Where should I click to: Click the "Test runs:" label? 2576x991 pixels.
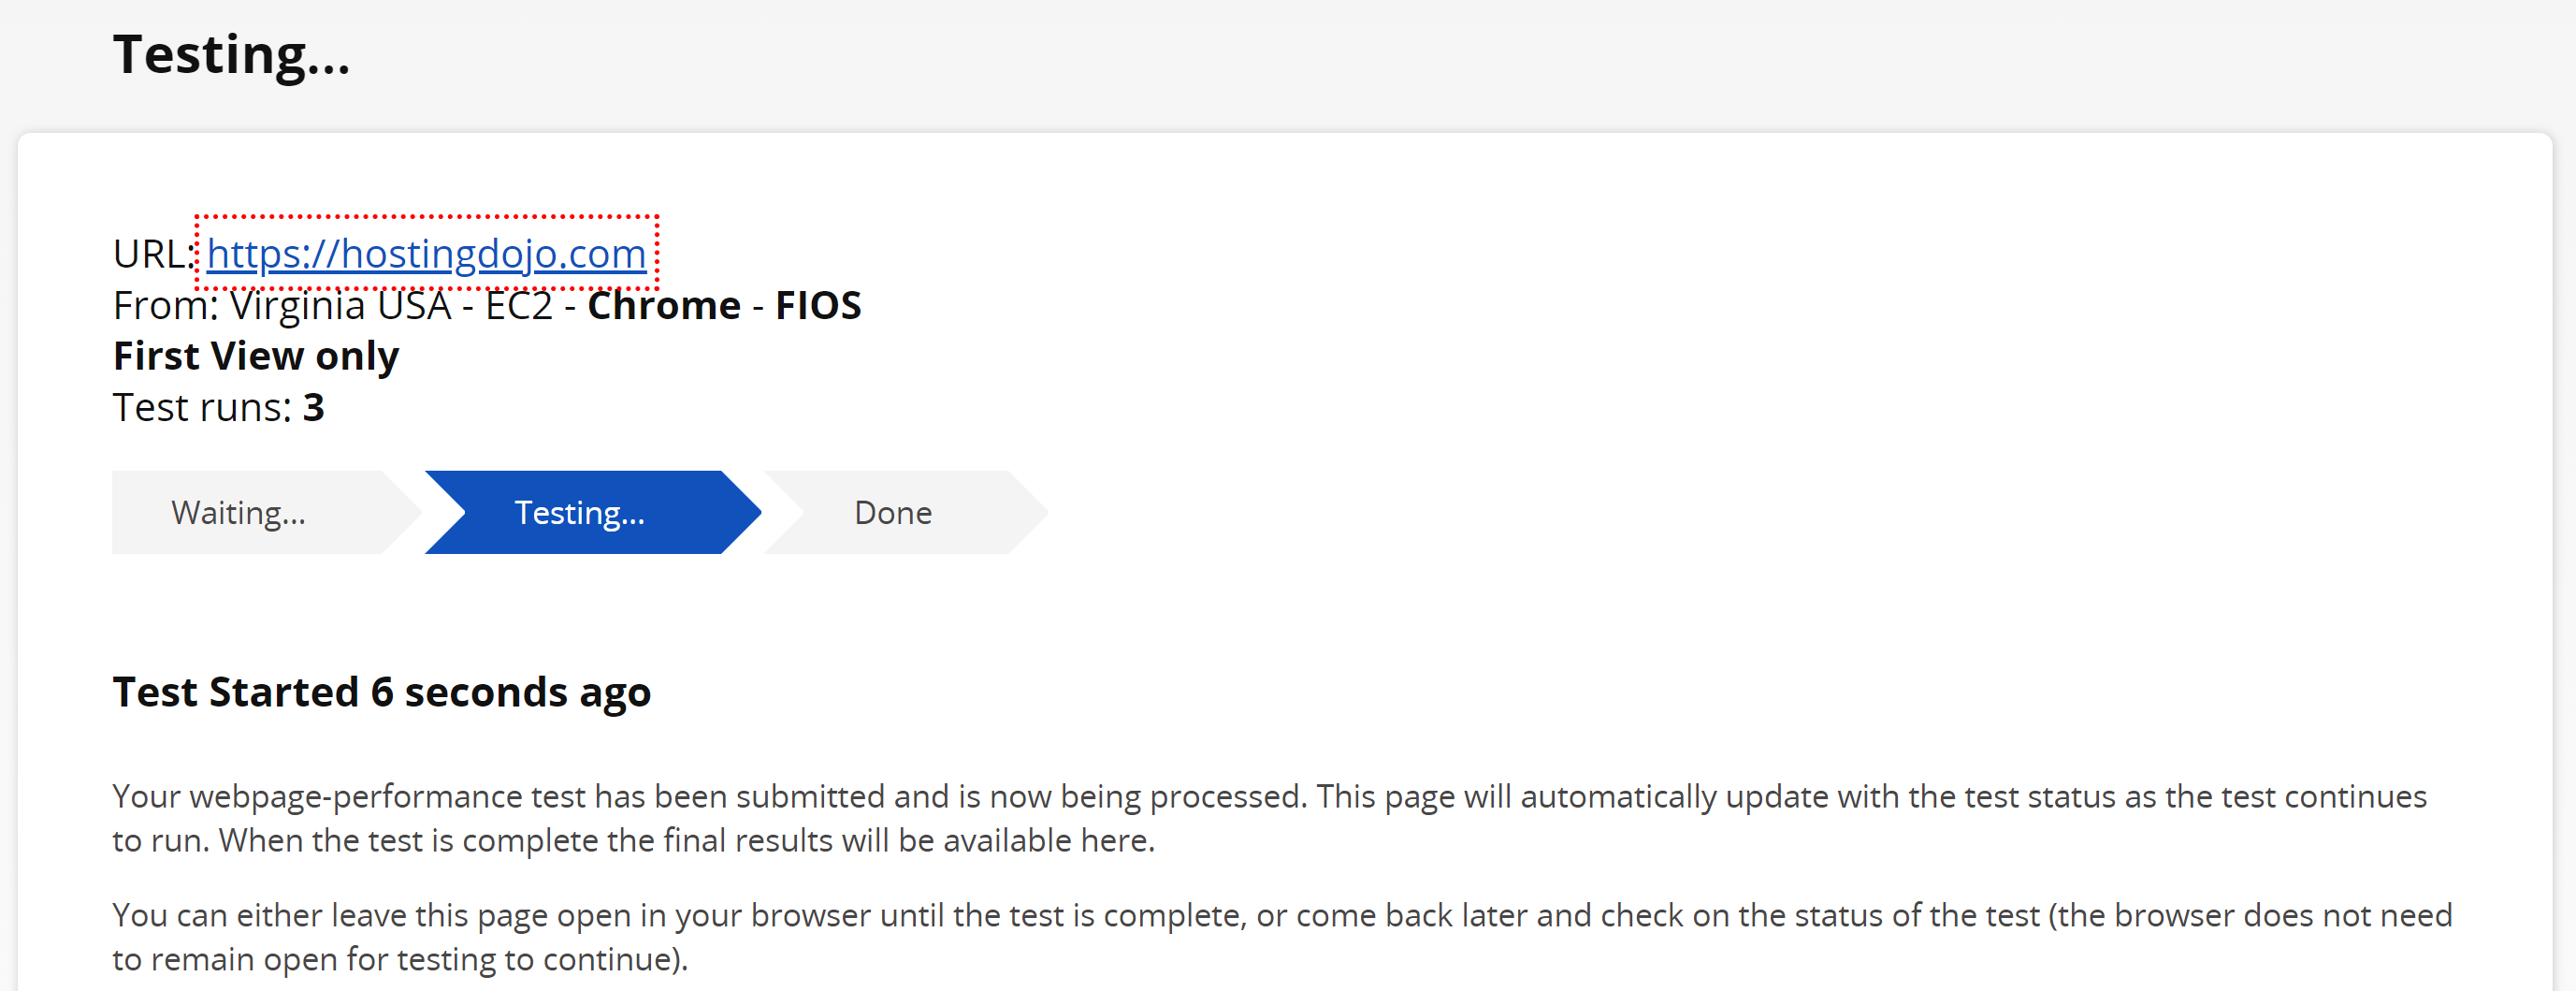click(201, 408)
